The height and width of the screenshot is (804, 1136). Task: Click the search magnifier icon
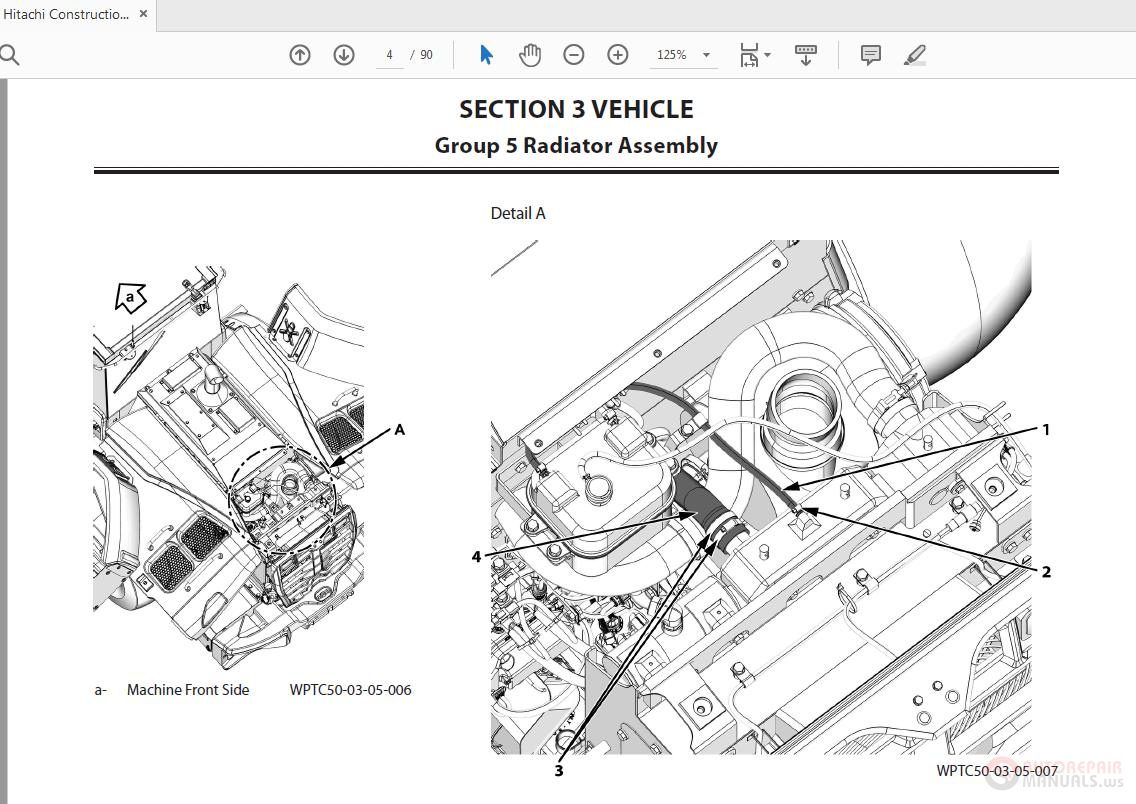tap(9, 55)
